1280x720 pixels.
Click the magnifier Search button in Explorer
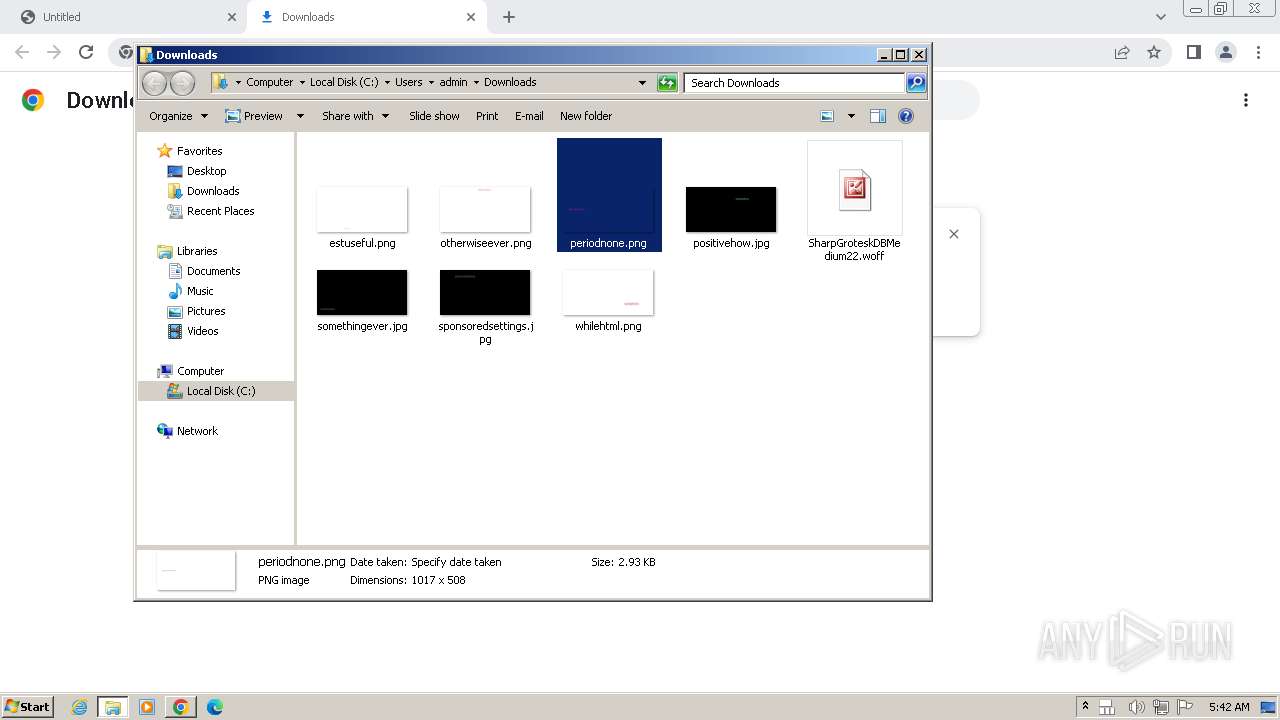point(916,83)
